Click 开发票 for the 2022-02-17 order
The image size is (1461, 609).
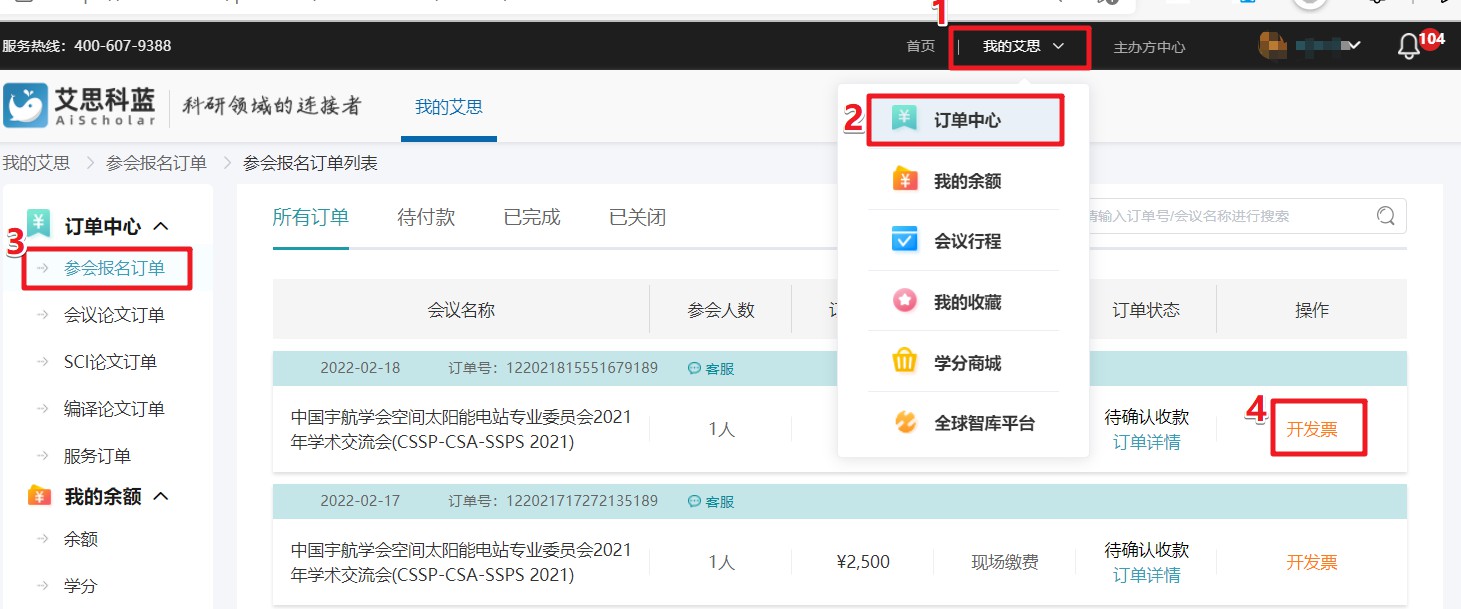coord(1312,562)
